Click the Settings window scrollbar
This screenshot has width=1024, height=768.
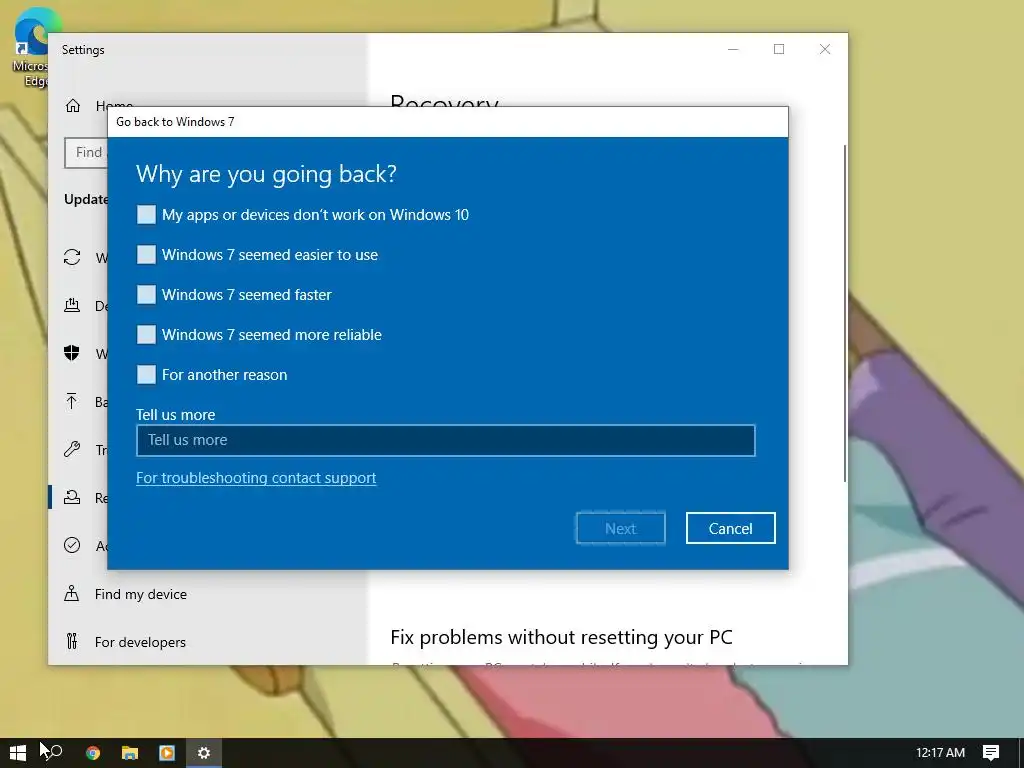[845, 313]
